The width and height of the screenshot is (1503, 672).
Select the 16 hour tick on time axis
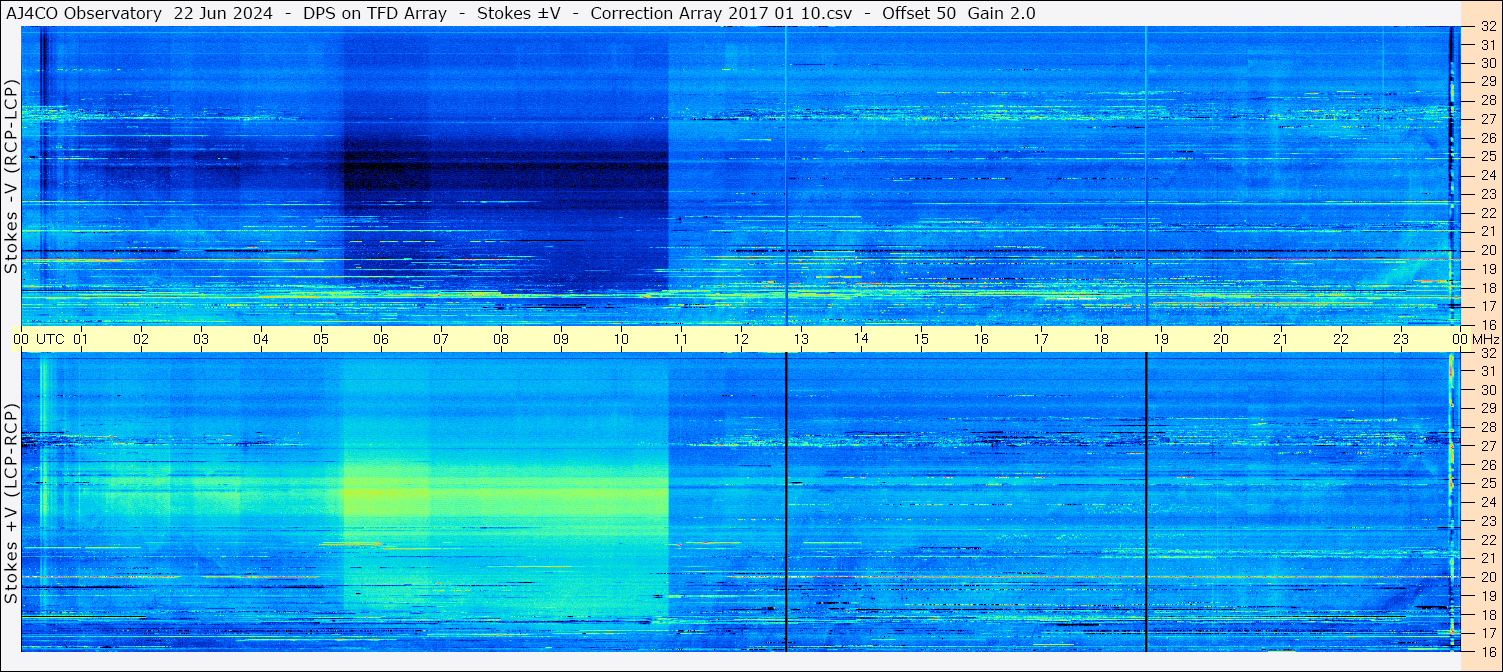(x=981, y=339)
